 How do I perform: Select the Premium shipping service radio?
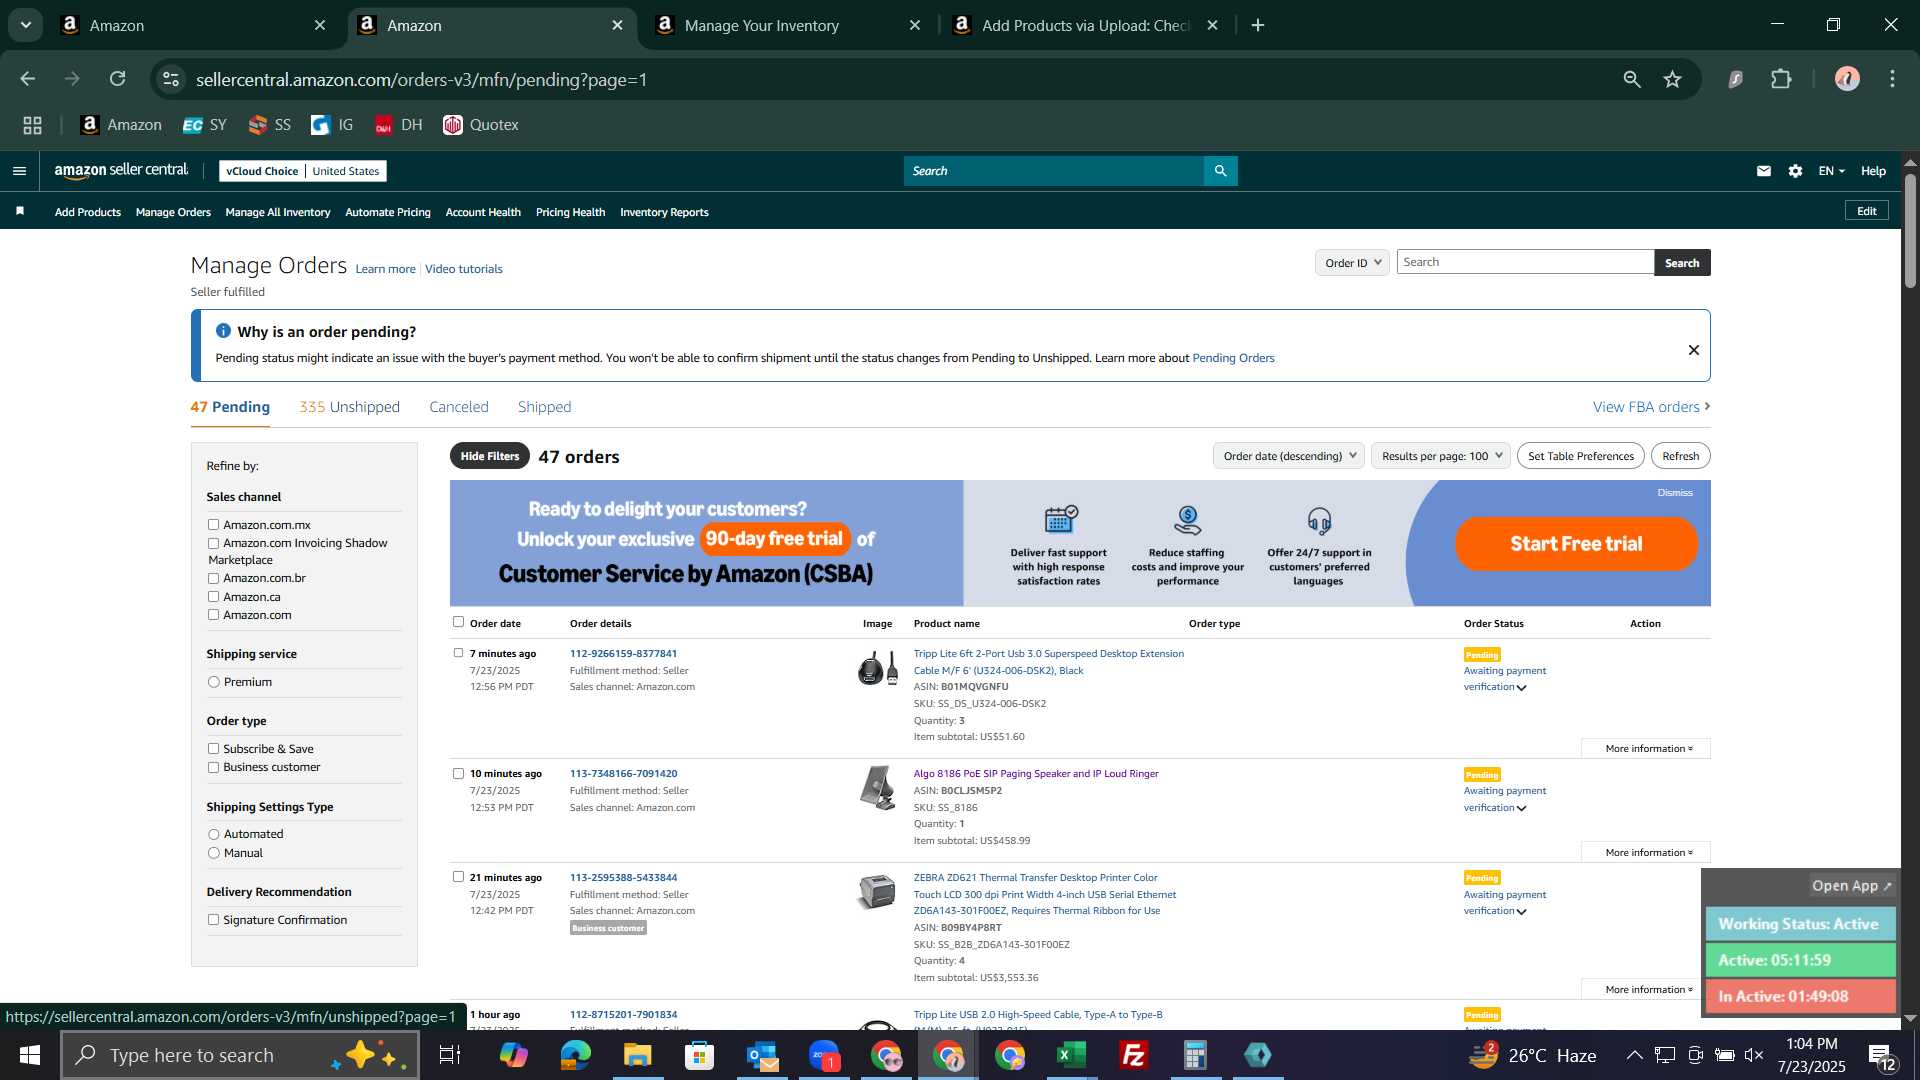[213, 682]
